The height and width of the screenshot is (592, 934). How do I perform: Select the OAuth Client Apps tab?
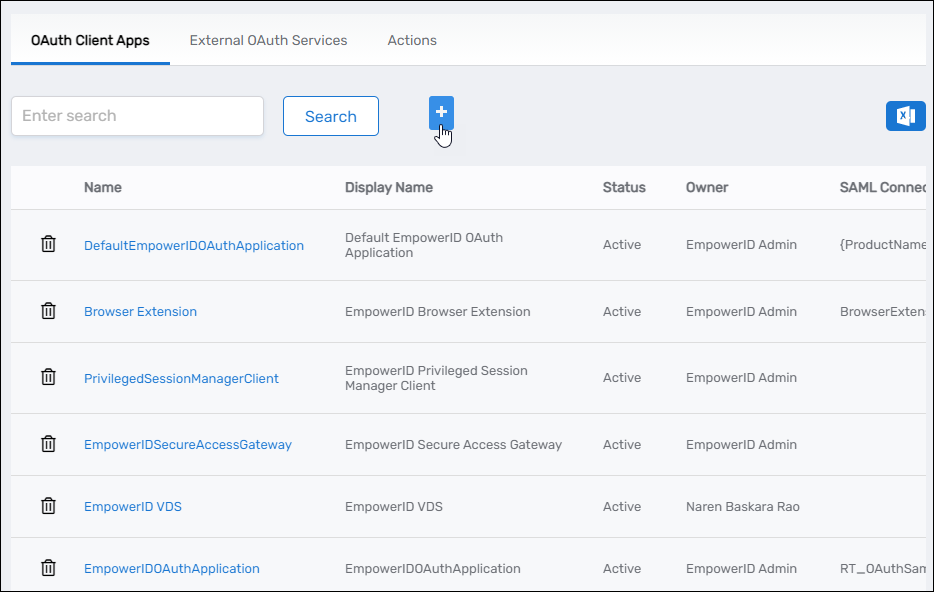(90, 40)
